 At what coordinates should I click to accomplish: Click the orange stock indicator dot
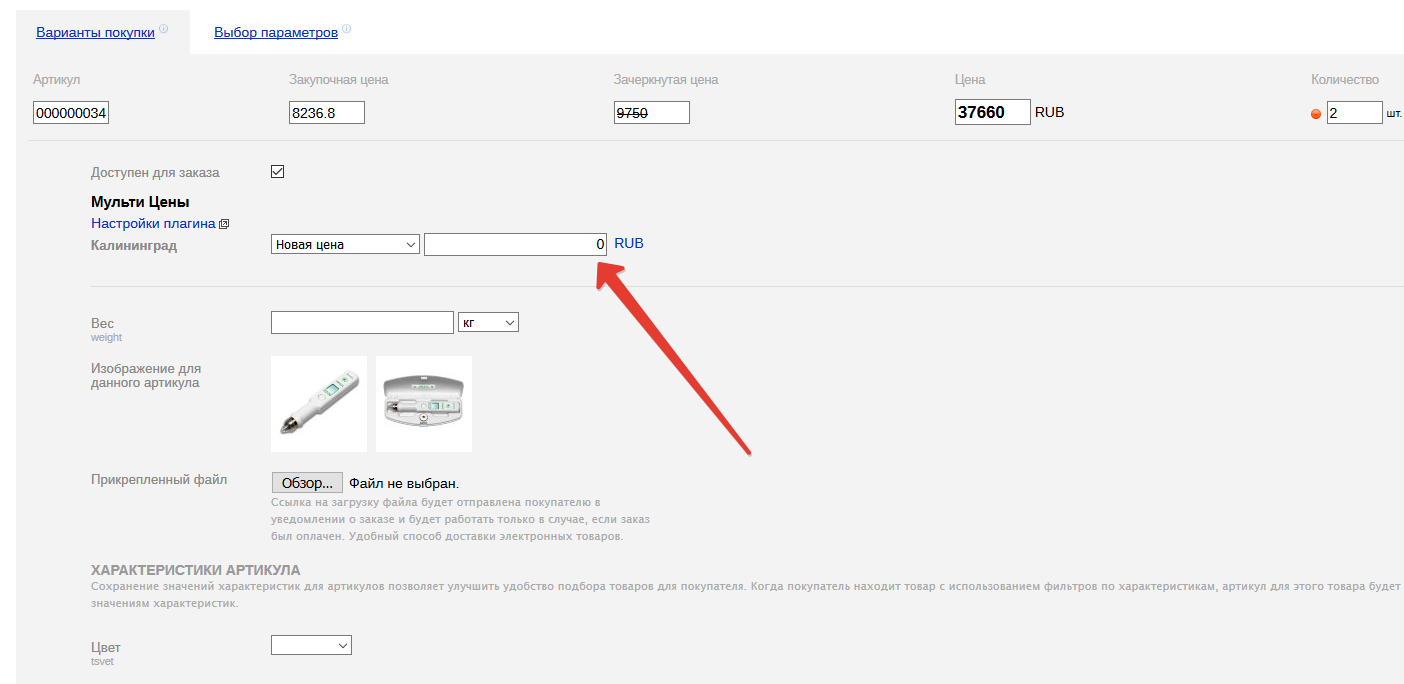[1316, 114]
